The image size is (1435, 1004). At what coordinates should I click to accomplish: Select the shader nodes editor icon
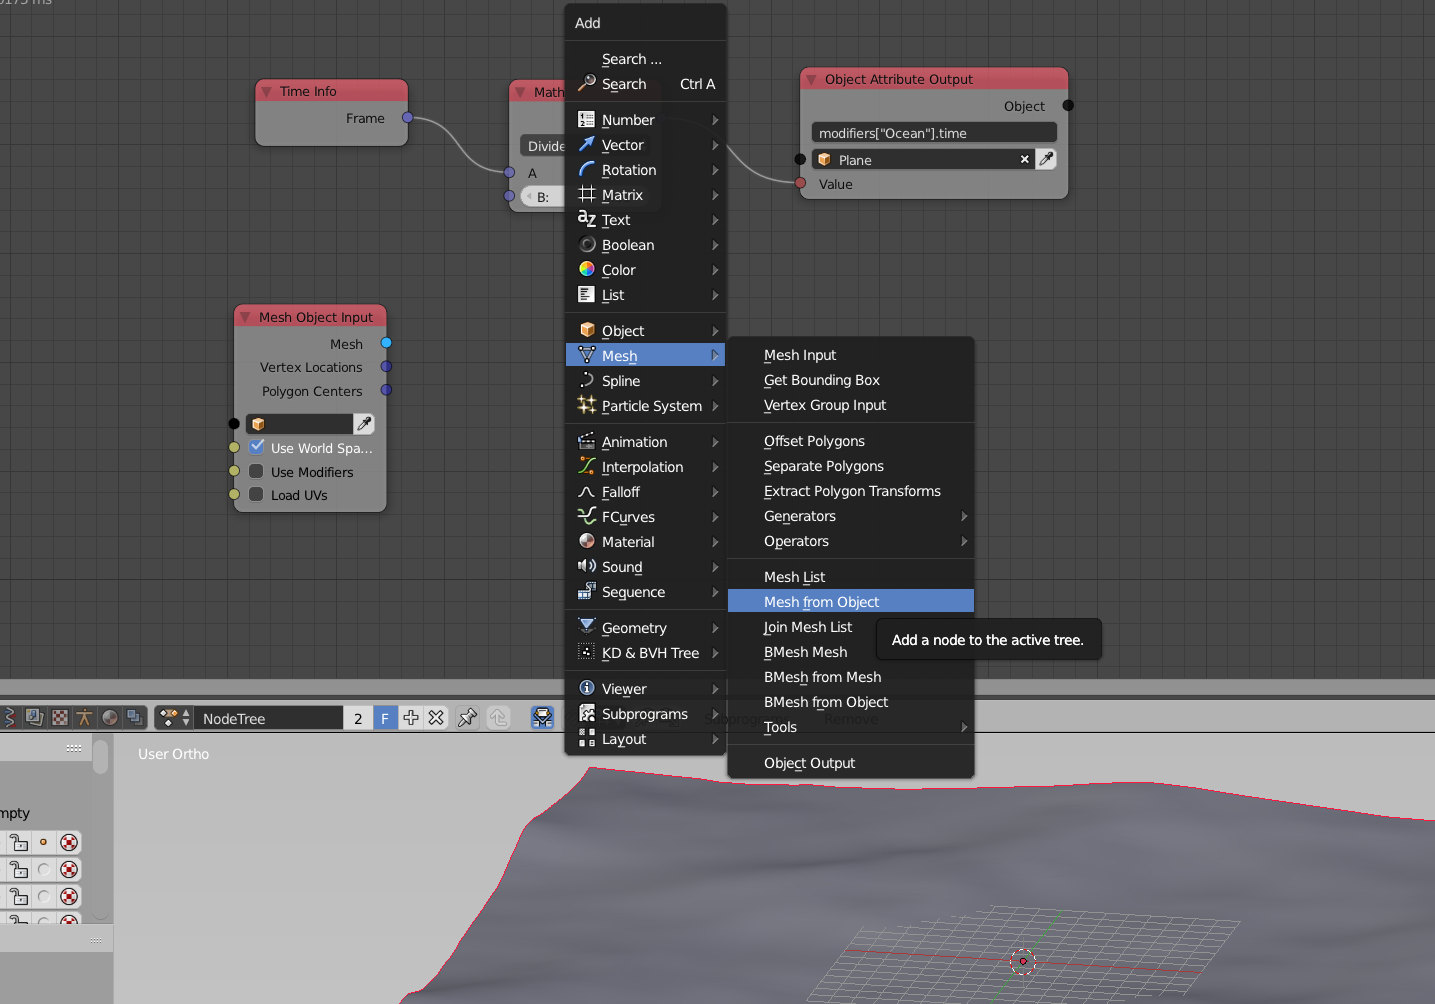pyautogui.click(x=110, y=717)
